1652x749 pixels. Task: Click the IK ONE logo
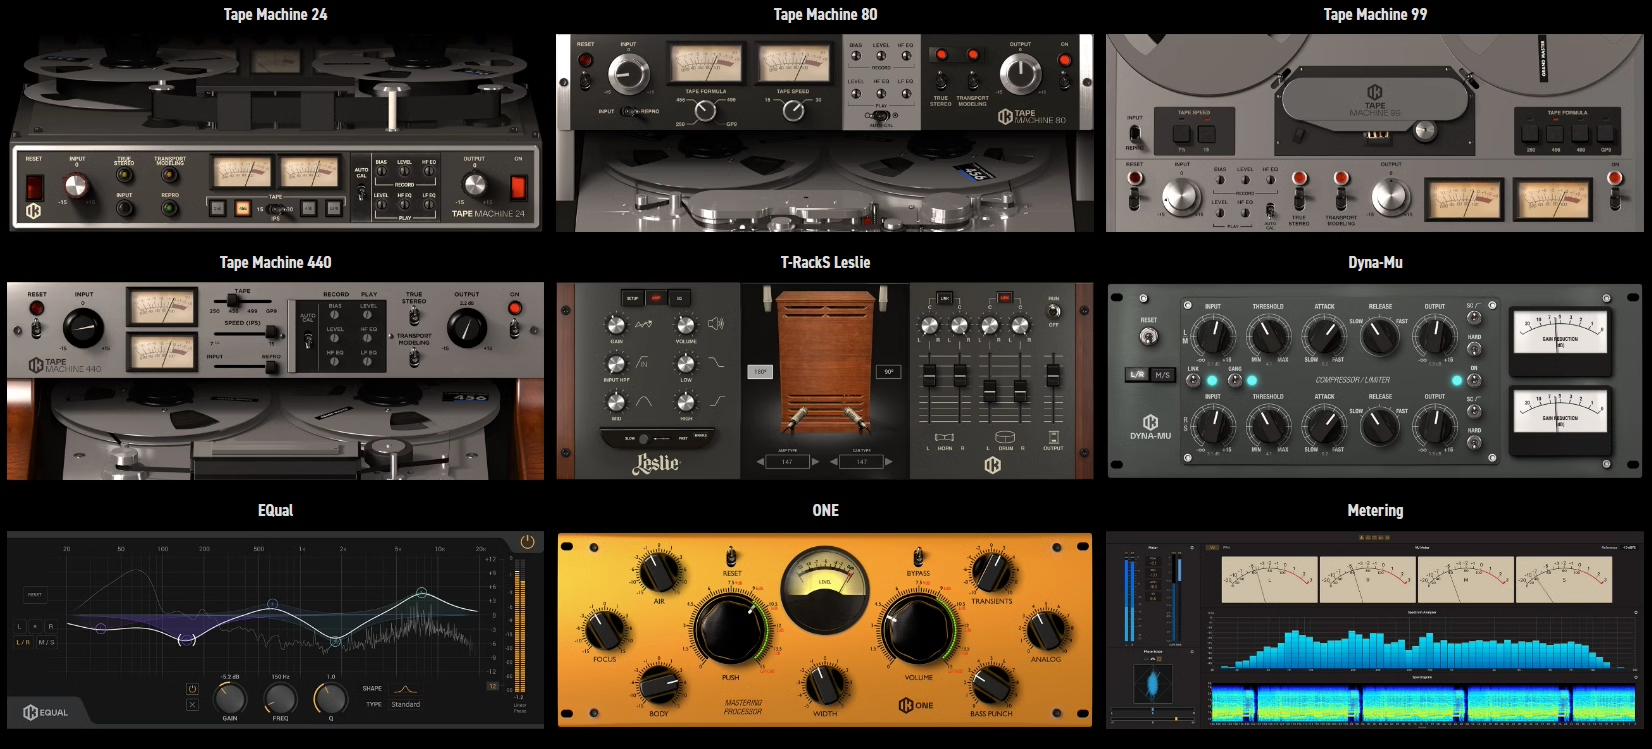click(x=915, y=705)
